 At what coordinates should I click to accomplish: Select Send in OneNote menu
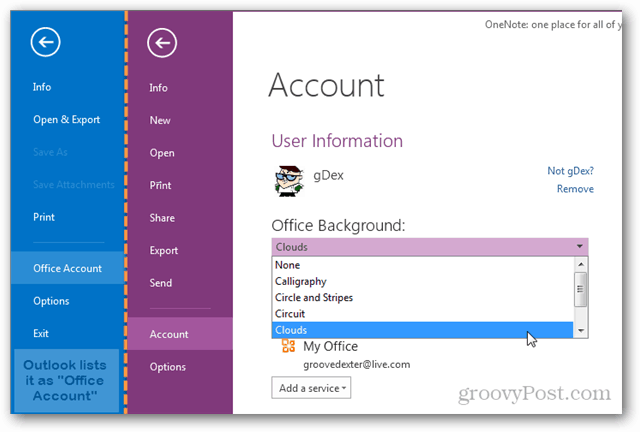(x=160, y=283)
